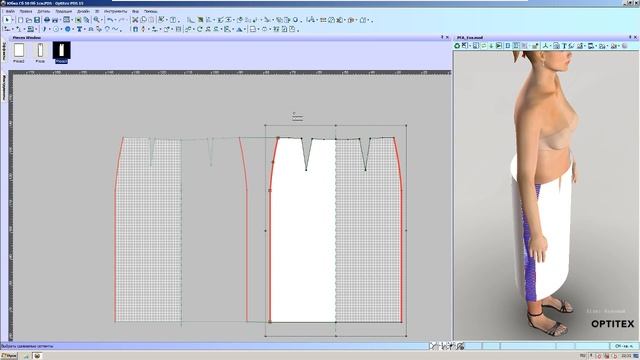Open the Деталь menu
640x360 pixels.
[44, 11]
